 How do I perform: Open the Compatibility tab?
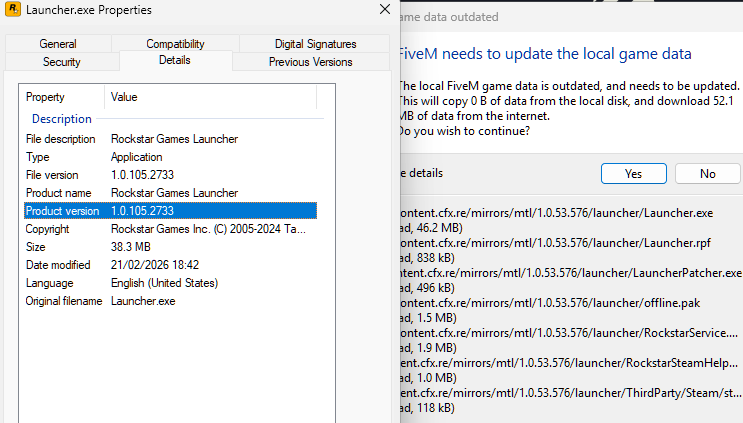pyautogui.click(x=175, y=44)
